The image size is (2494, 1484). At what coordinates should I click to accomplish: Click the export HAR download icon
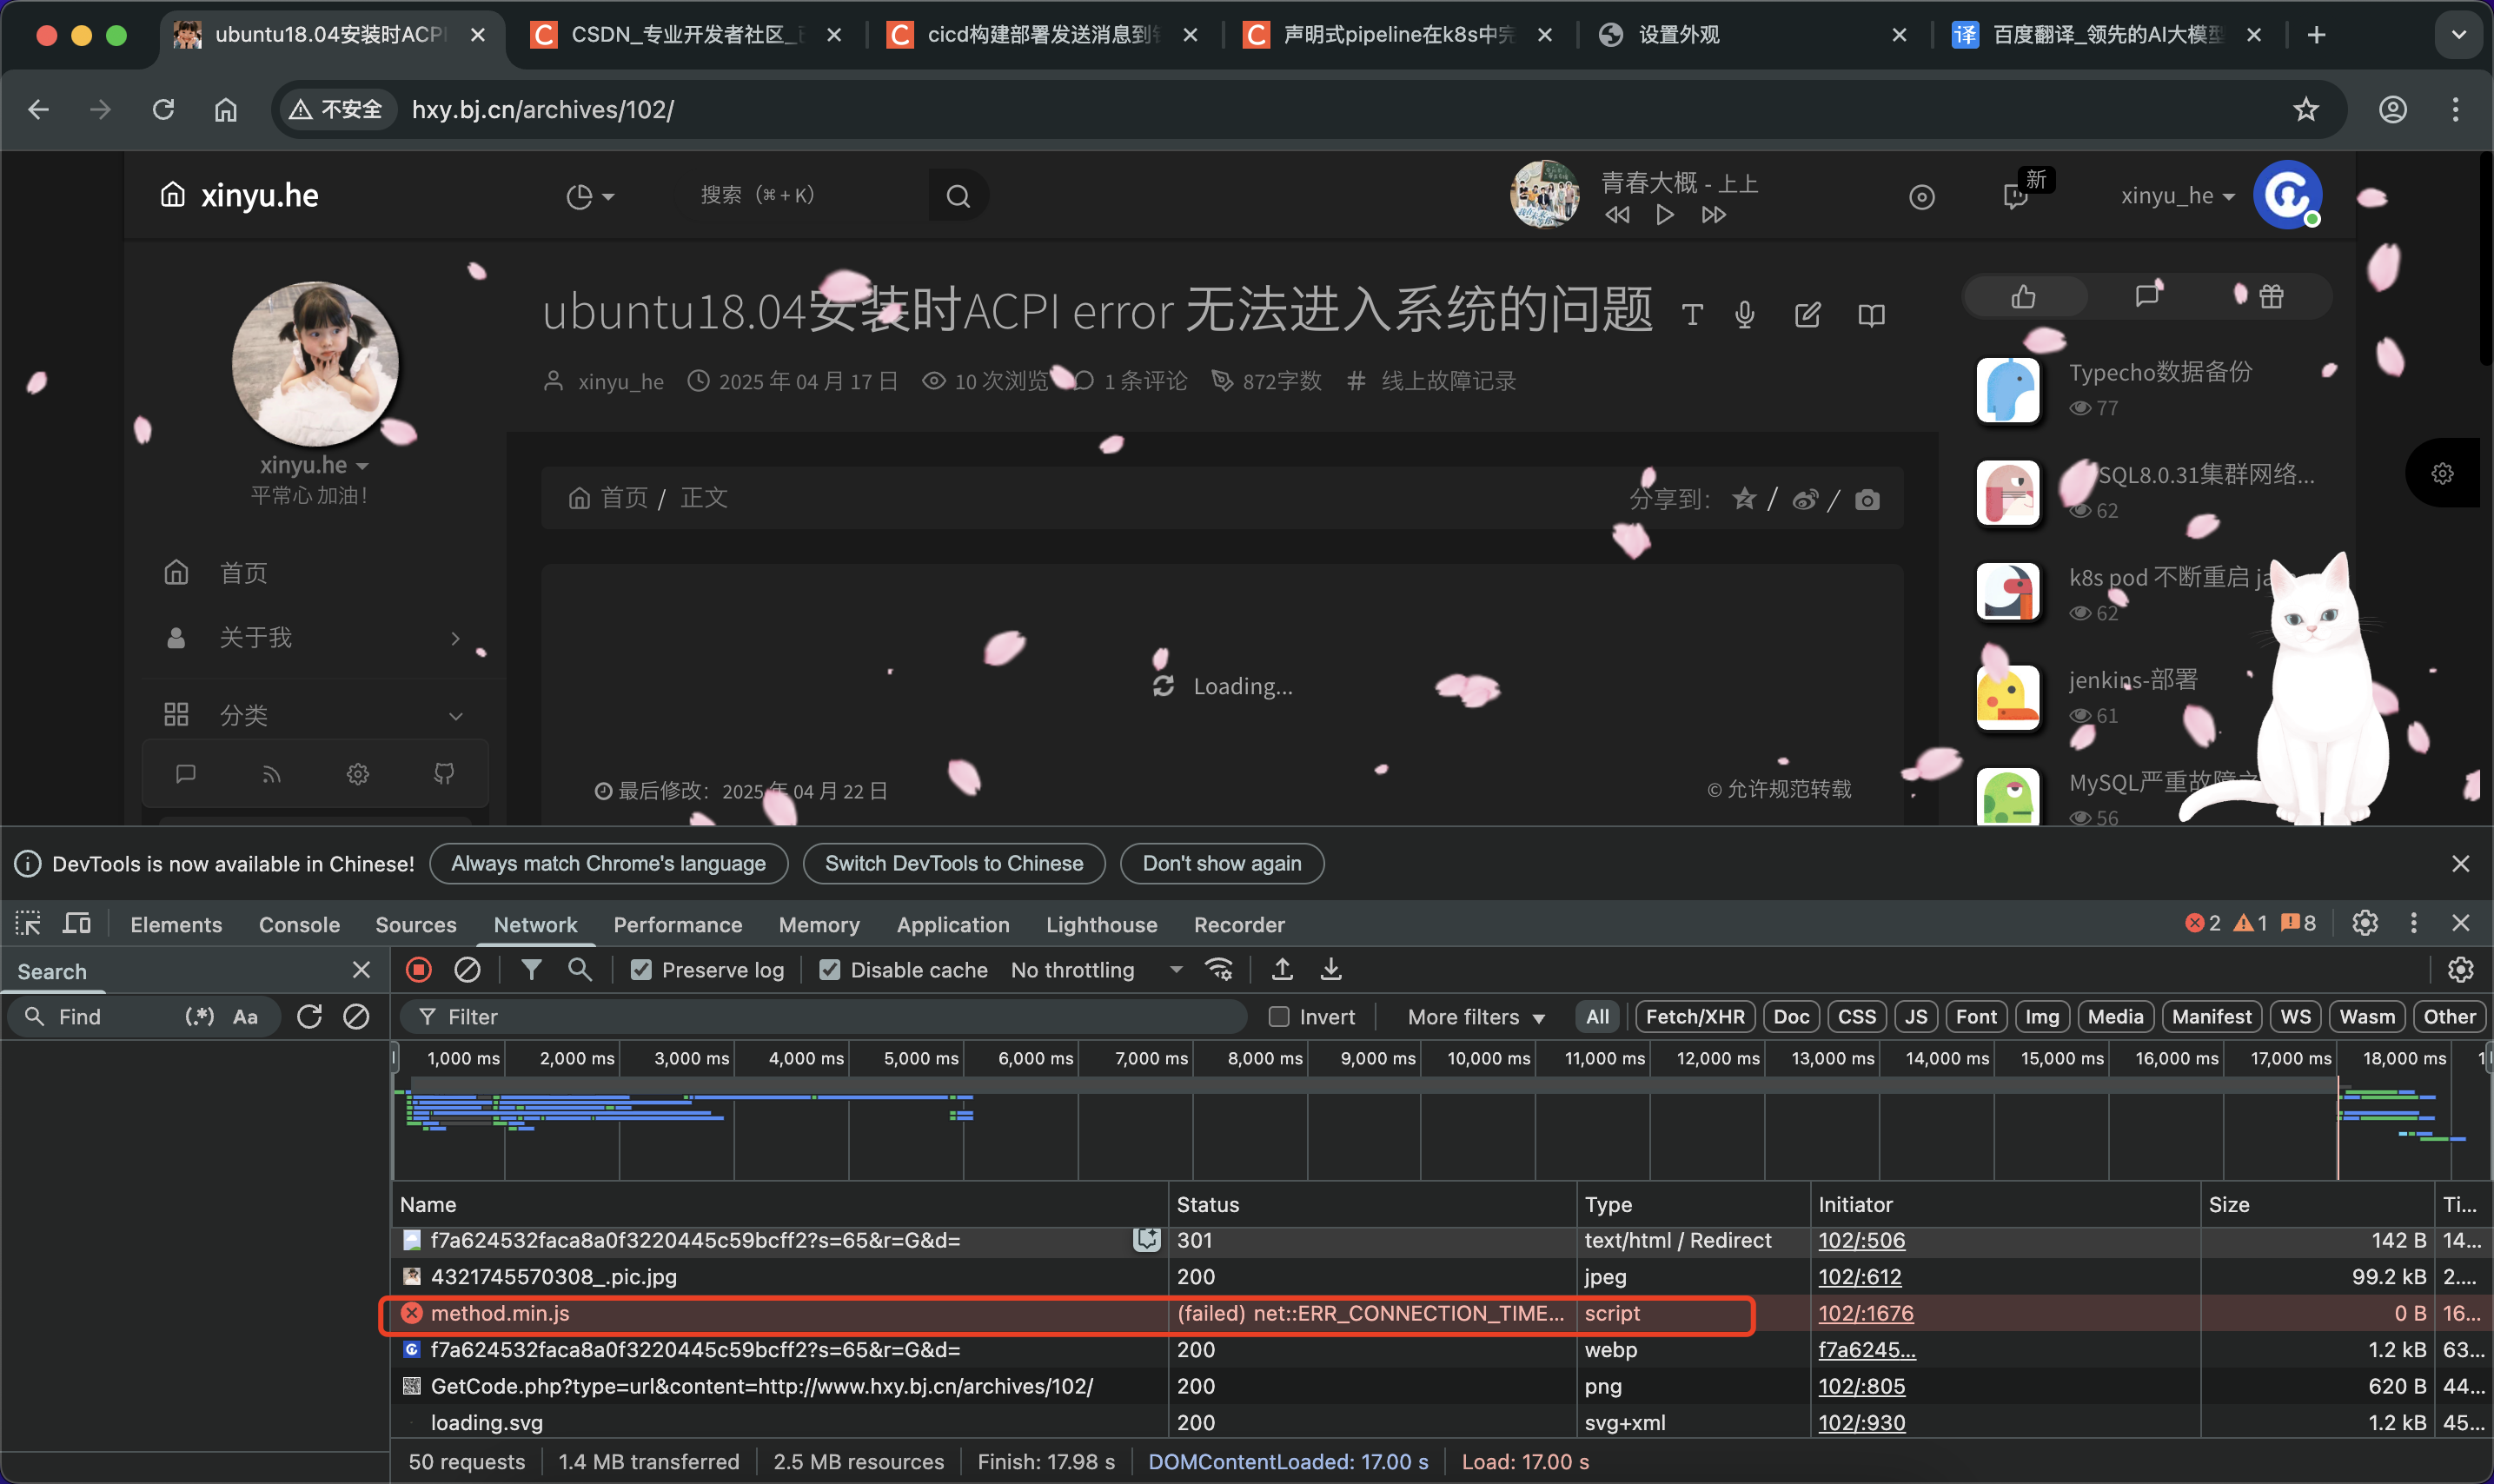coord(1331,969)
